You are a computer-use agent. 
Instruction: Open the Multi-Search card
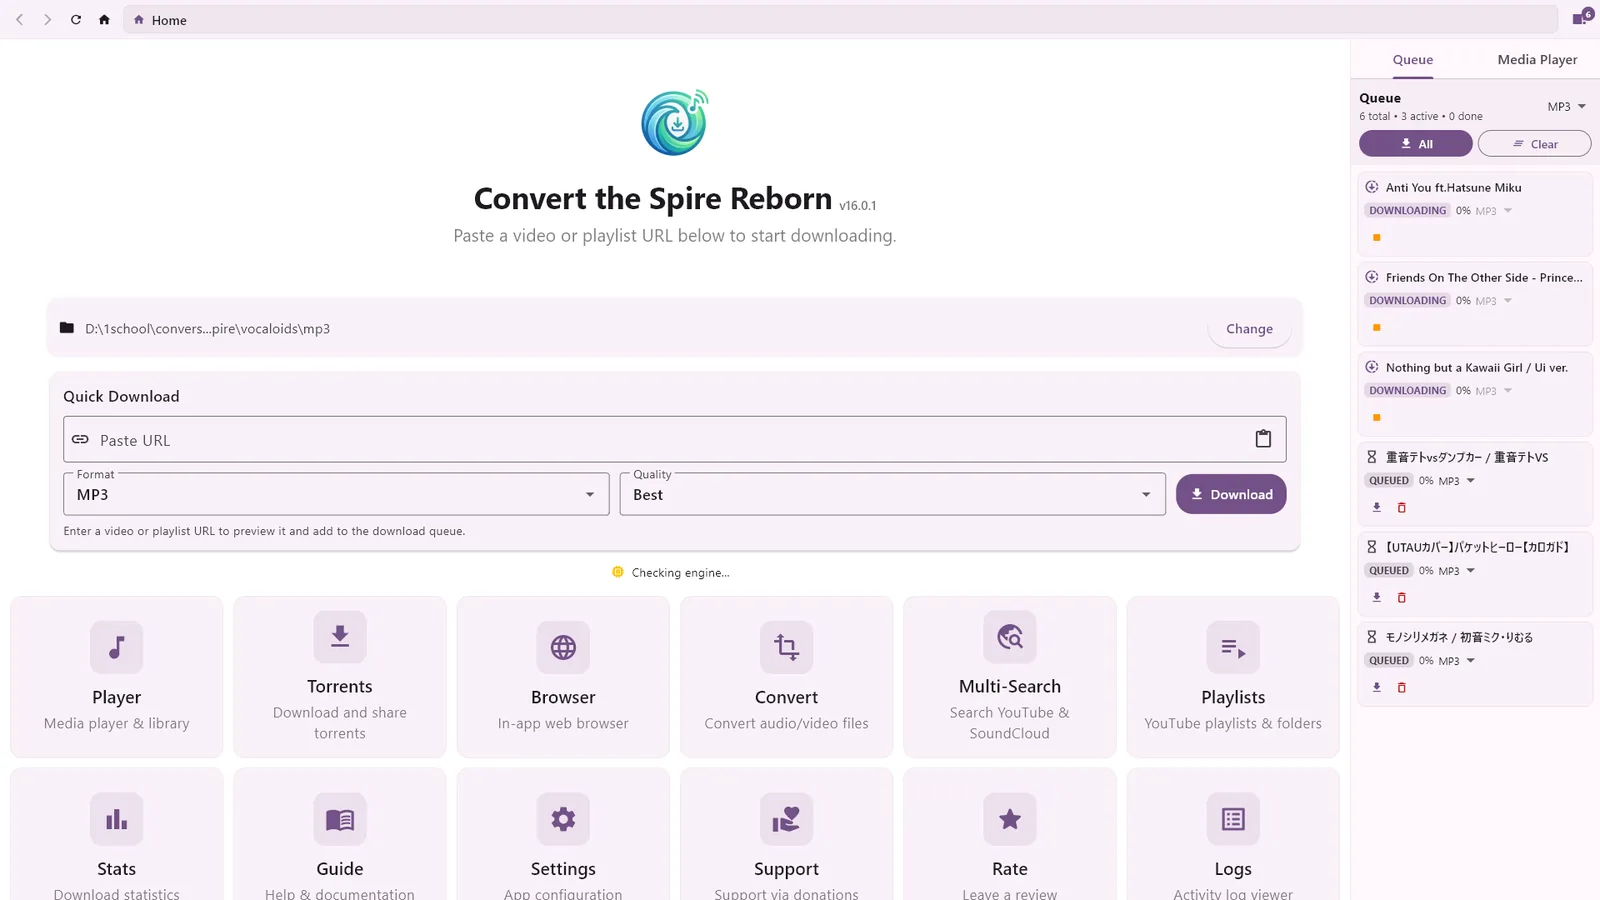click(x=1010, y=677)
